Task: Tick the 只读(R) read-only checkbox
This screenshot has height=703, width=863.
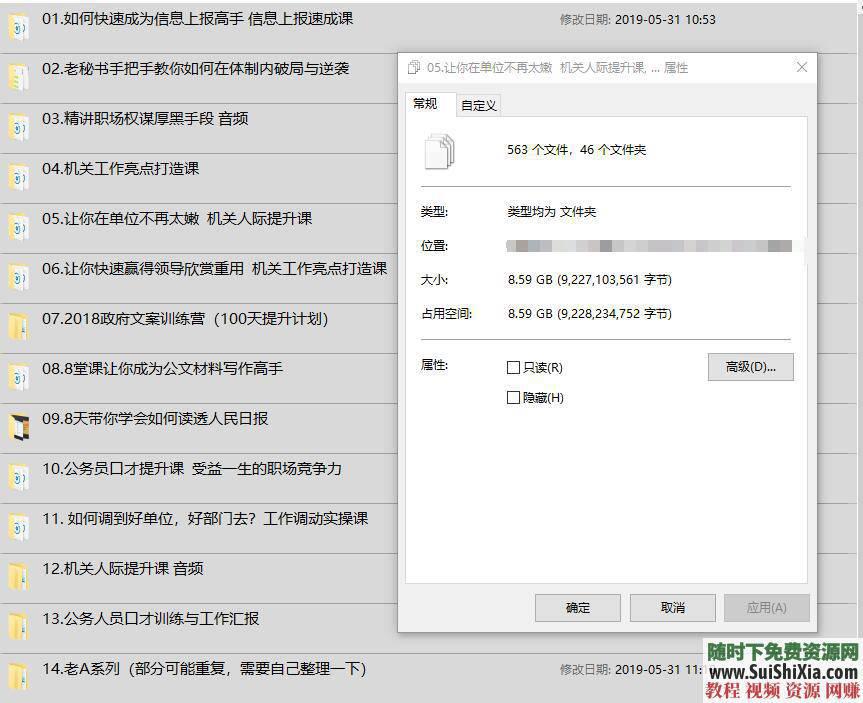Action: click(x=513, y=367)
